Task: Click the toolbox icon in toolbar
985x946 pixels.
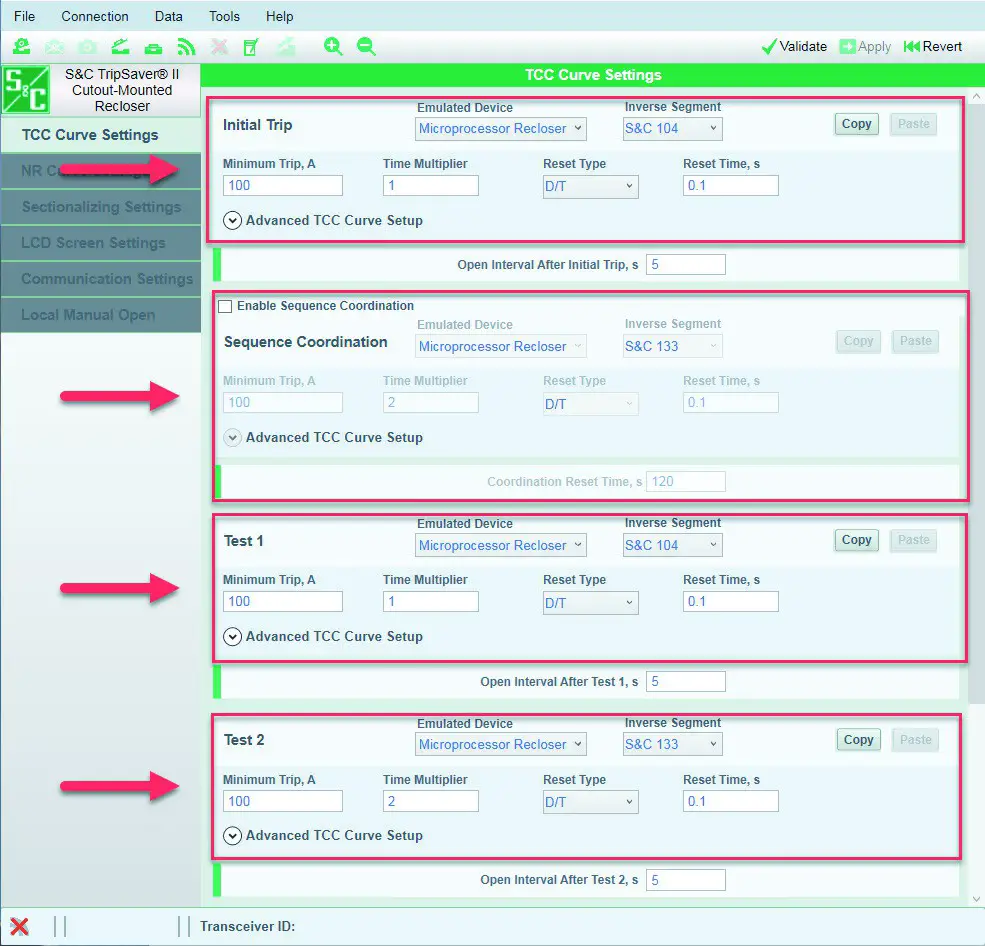Action: (153, 48)
